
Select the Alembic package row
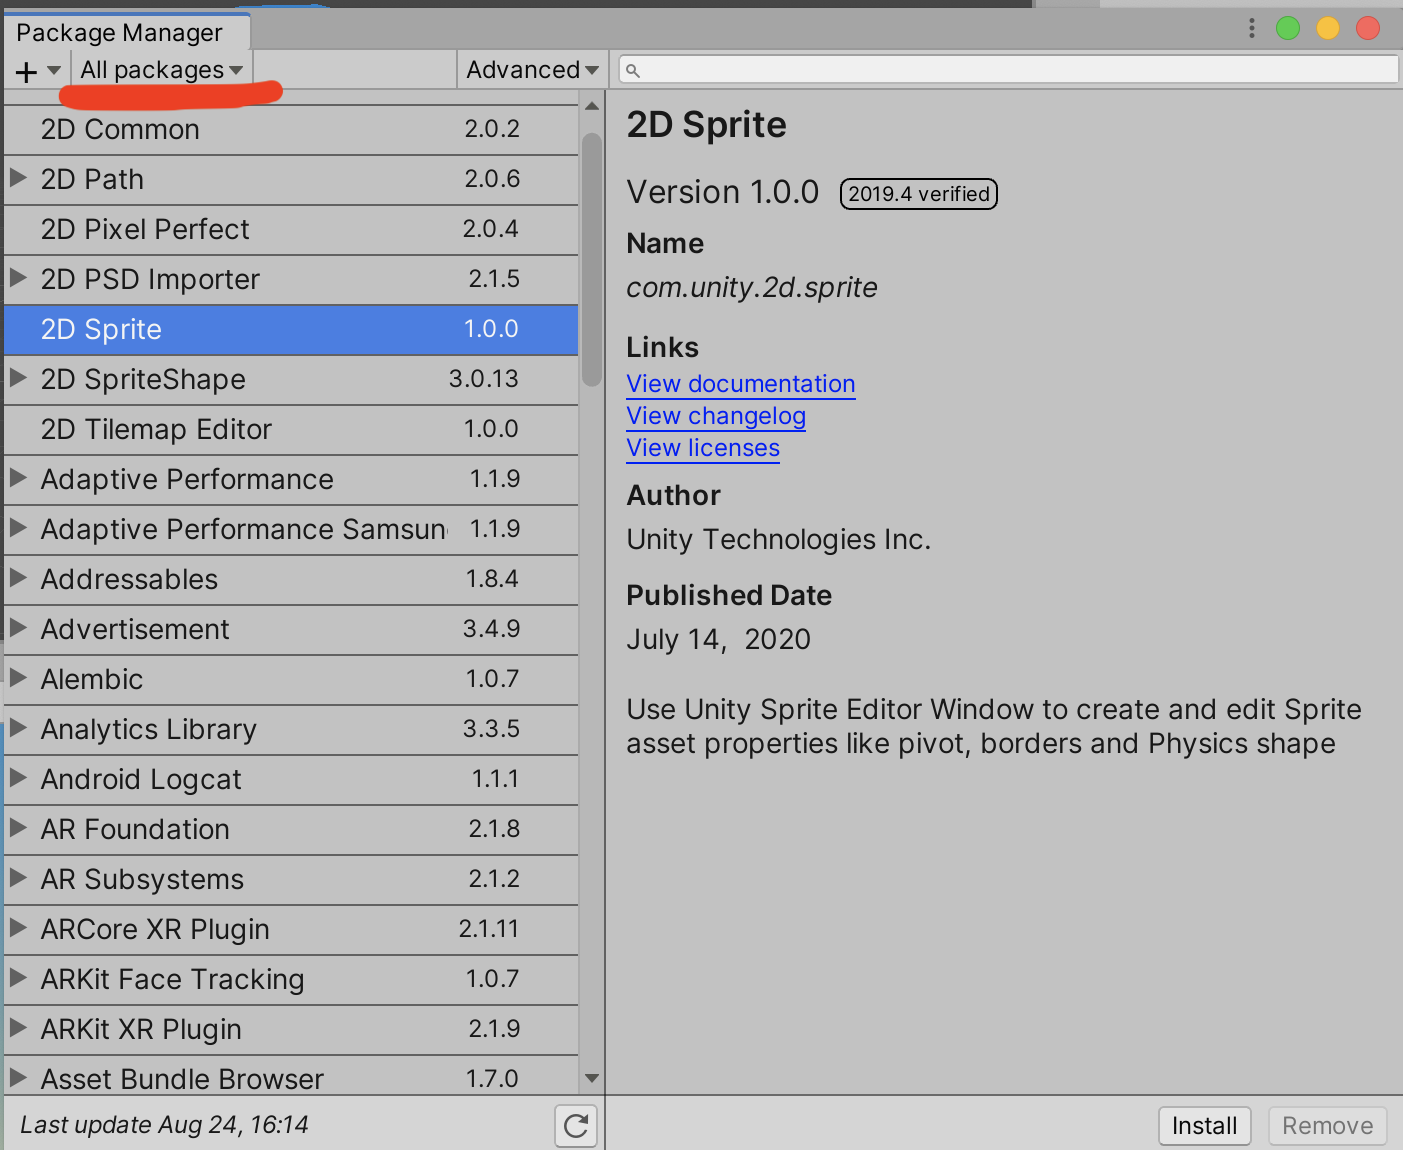pos(291,680)
